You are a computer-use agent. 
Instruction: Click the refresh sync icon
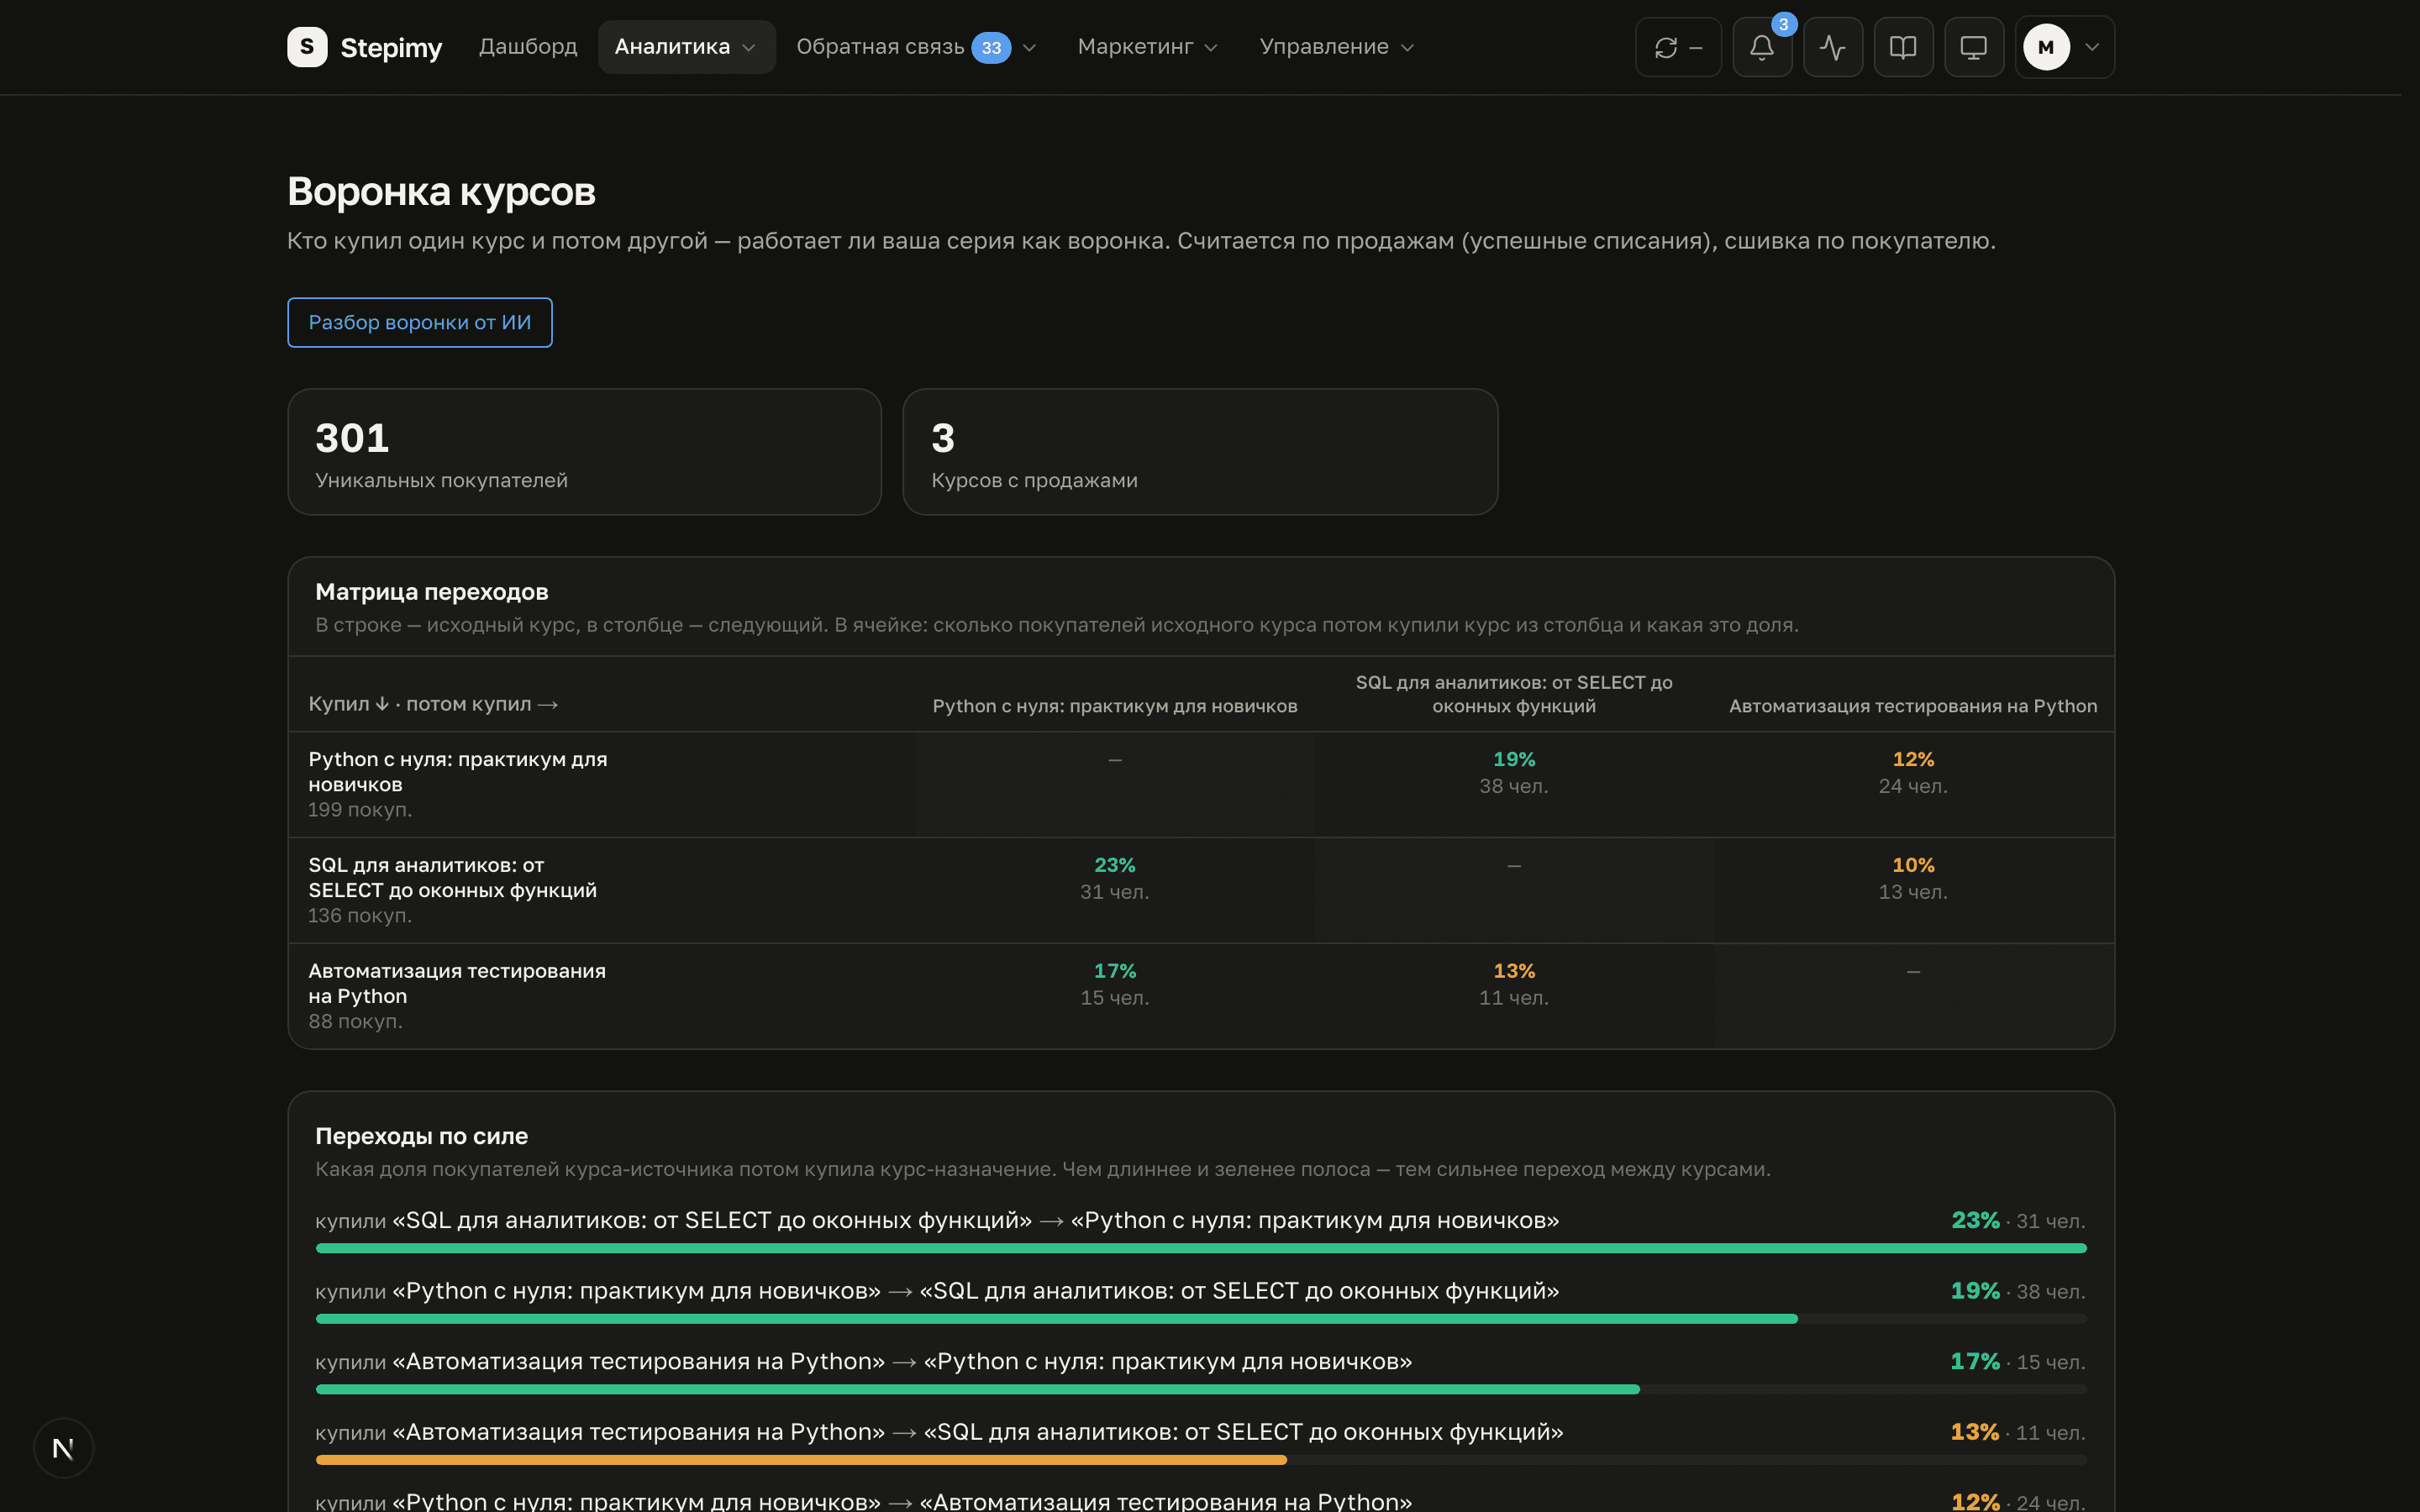[x=1666, y=47]
